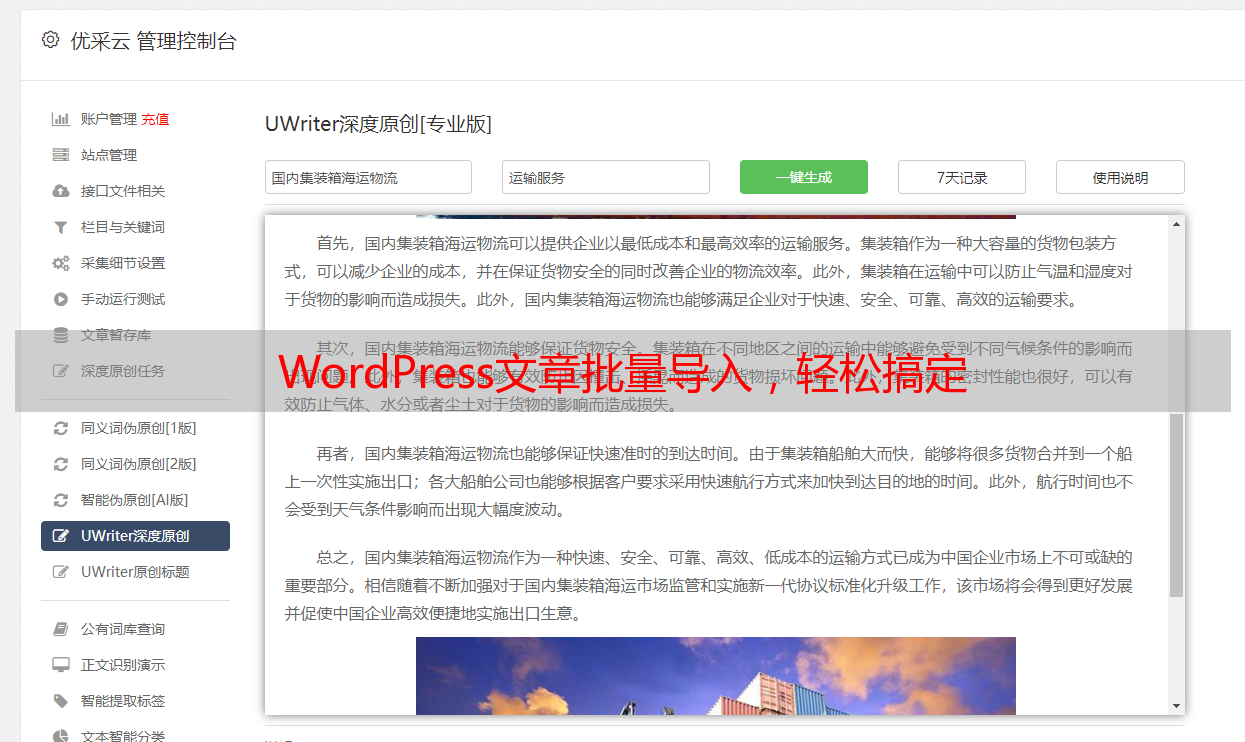Click the 文本智能分类 pie chart icon
The height and width of the screenshot is (742, 1245).
61,736
